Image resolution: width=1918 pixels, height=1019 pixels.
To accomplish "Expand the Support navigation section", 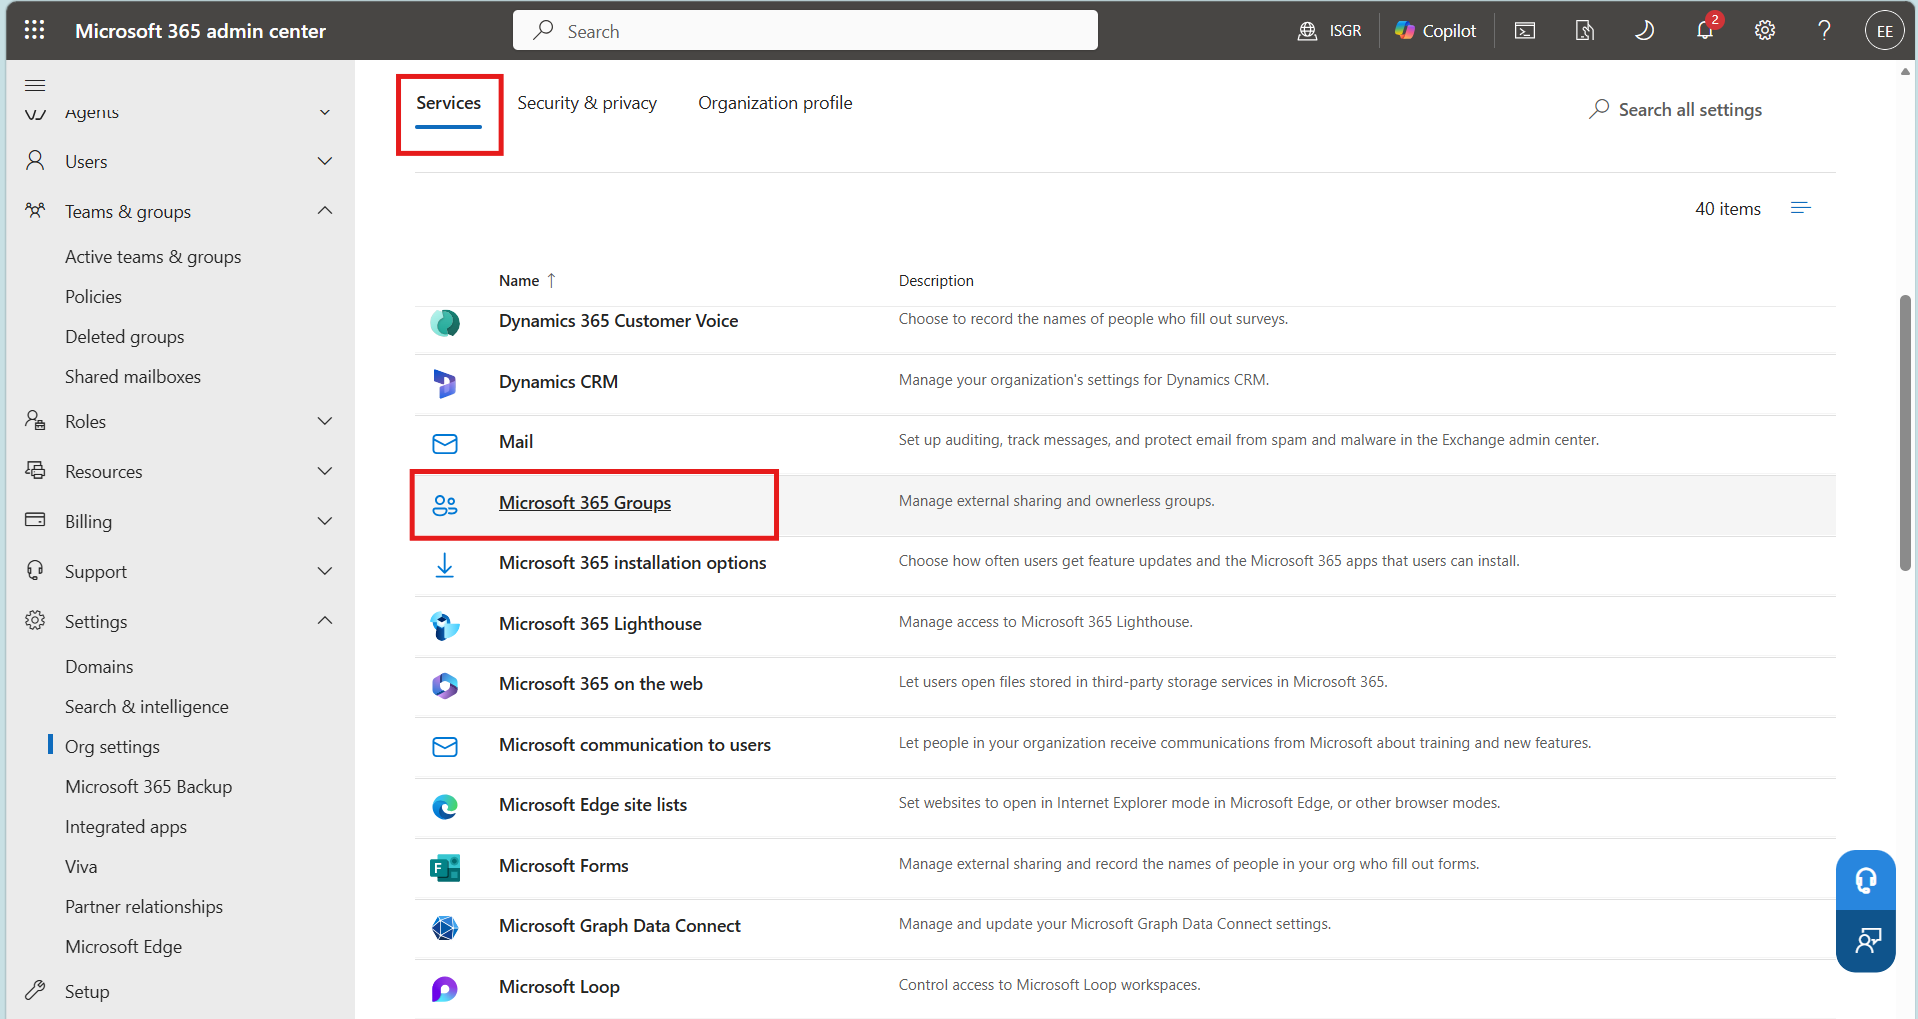I will click(180, 571).
